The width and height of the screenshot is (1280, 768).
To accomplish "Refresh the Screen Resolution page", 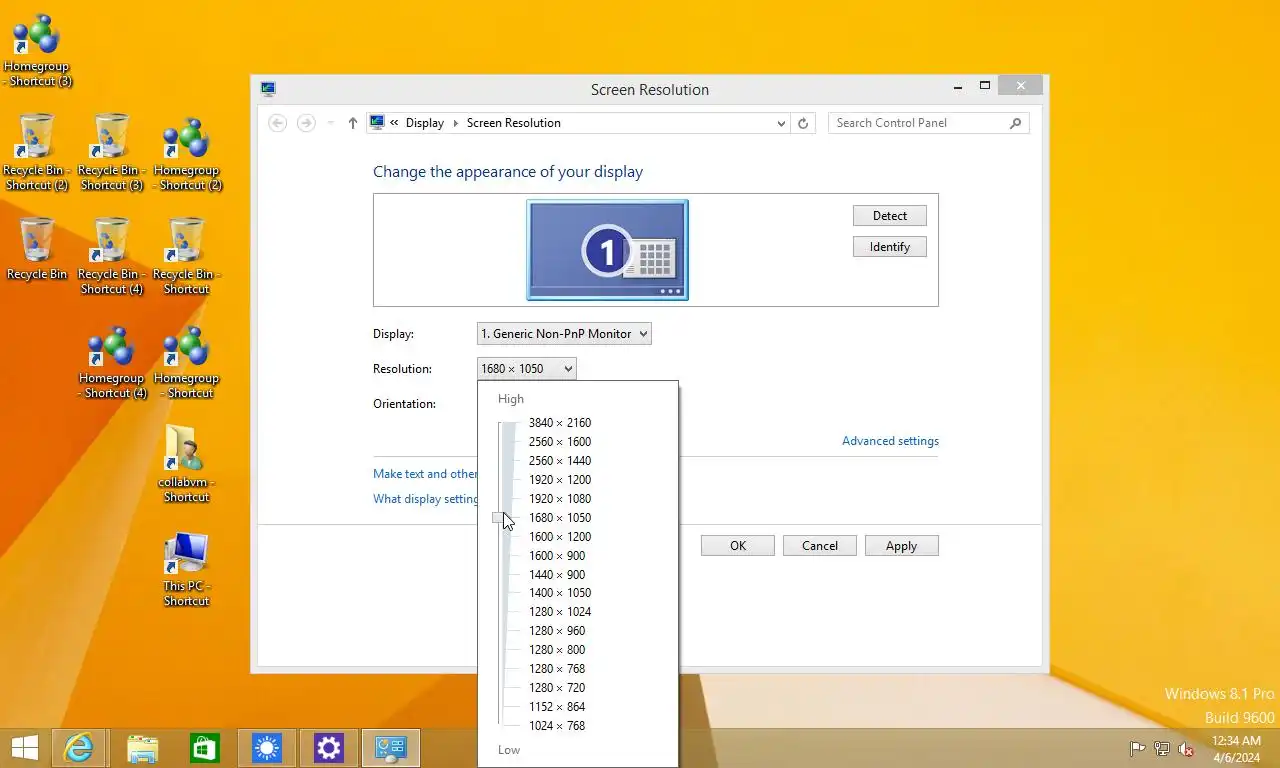I will click(802, 123).
